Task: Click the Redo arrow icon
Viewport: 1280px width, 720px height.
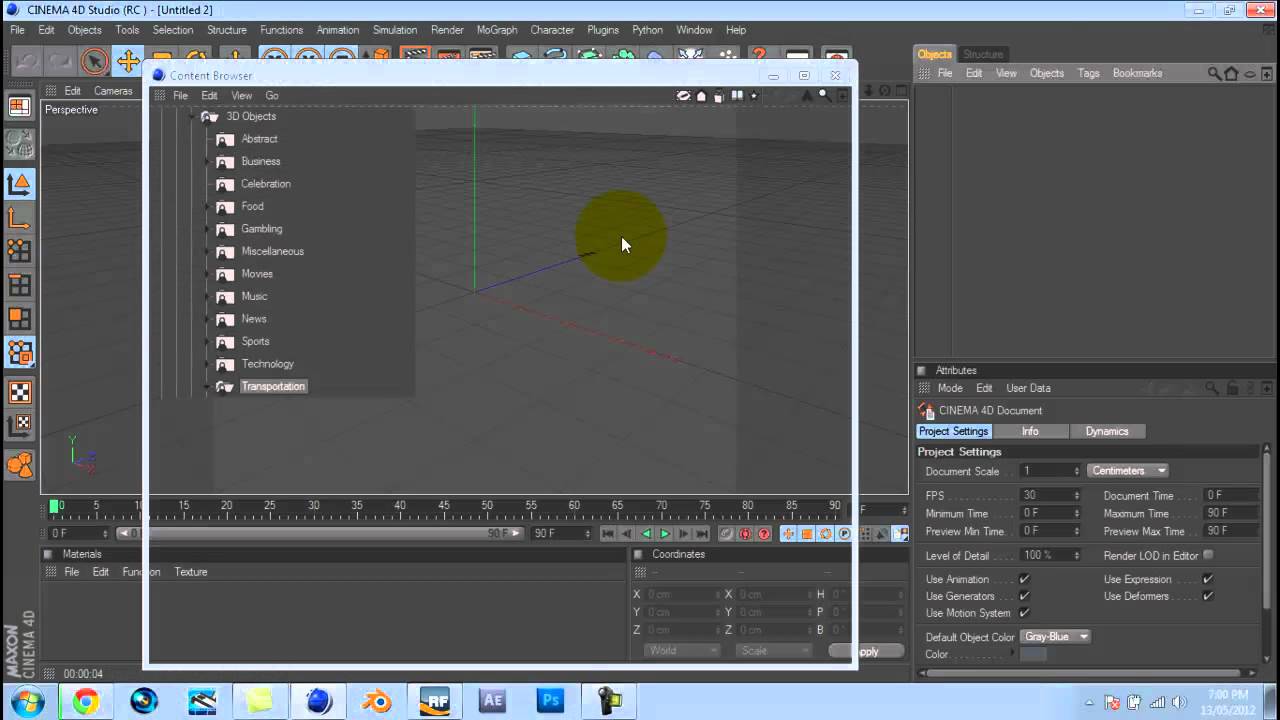Action: click(x=59, y=62)
